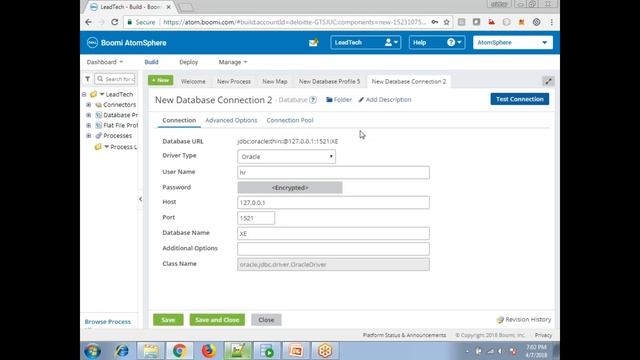
Task: Select Connectors in component tree
Action: 119,105
